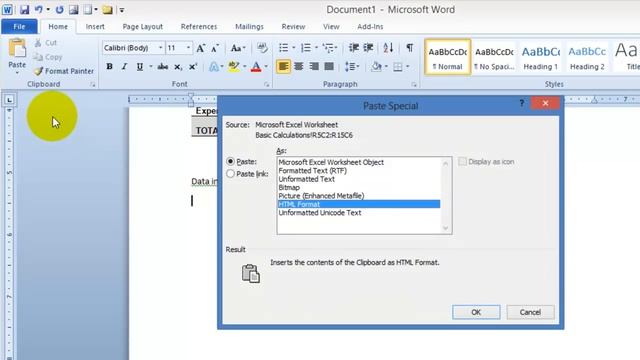Open the Shading fill color
640x360 pixels.
point(376,67)
